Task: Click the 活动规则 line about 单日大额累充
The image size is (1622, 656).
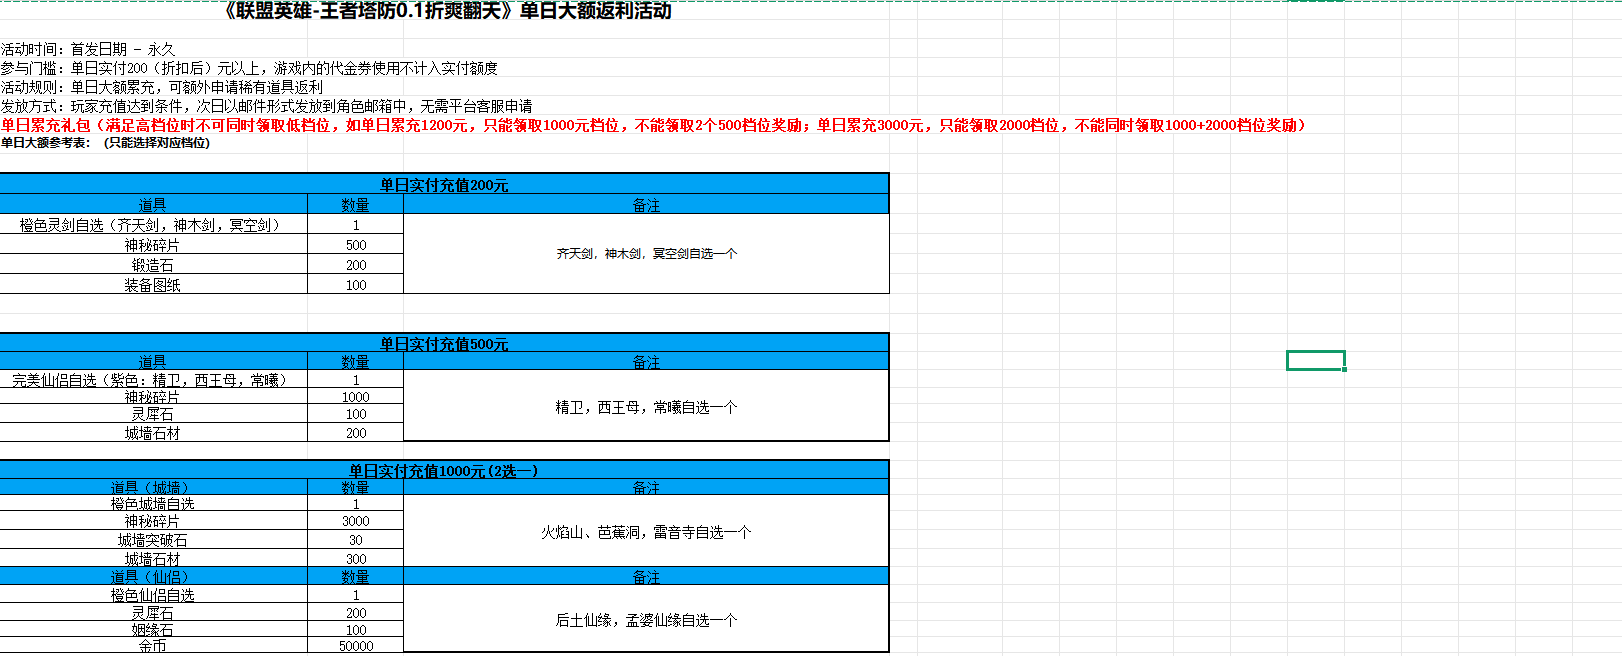Action: 162,87
